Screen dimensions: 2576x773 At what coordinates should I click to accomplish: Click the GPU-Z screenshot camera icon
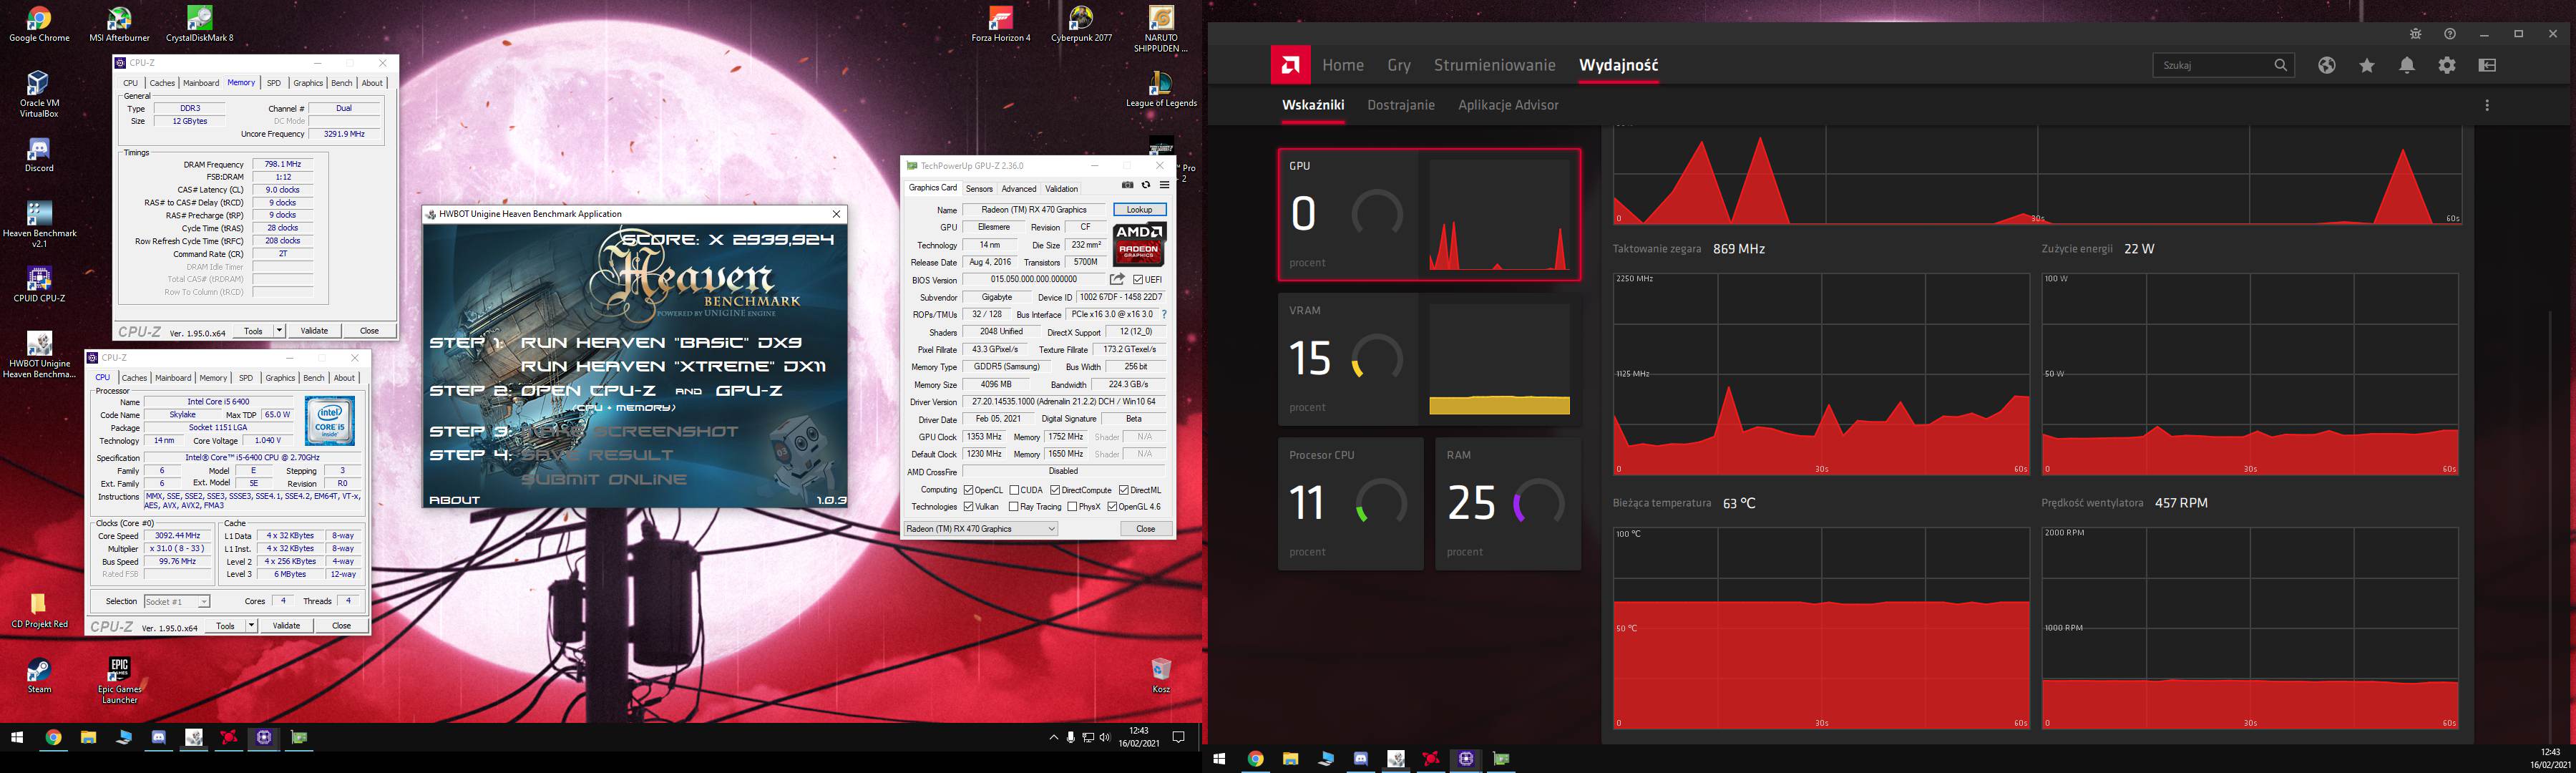1127,185
